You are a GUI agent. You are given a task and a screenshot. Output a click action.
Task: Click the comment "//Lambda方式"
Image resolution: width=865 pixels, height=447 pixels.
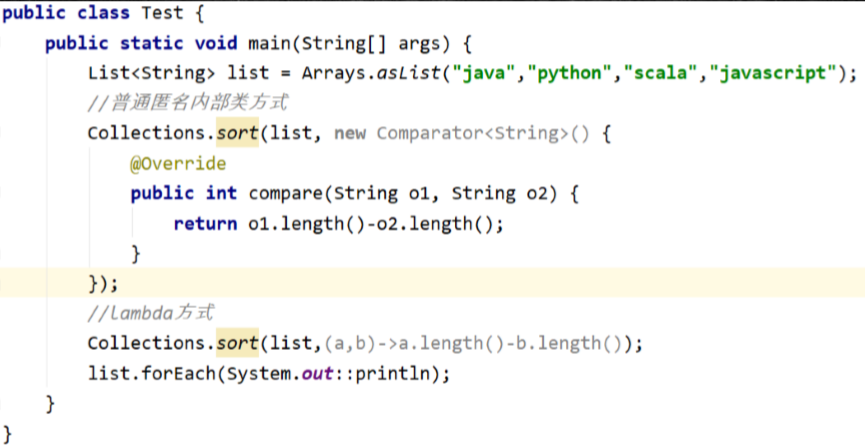coord(151,313)
